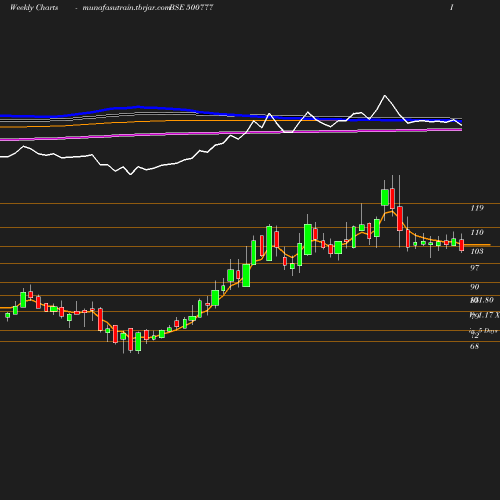
Task: Click the 110 price axis label
Action: [477, 232]
